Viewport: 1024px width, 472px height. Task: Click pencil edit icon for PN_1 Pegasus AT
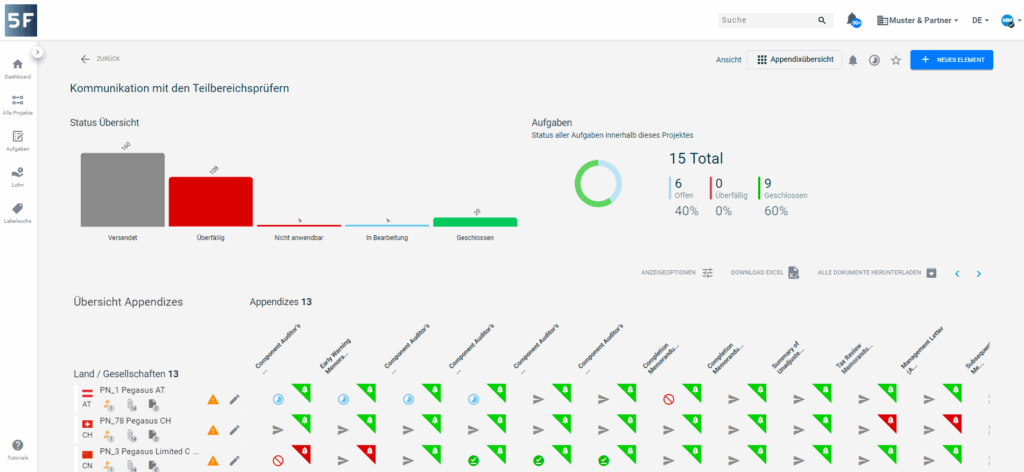(234, 399)
